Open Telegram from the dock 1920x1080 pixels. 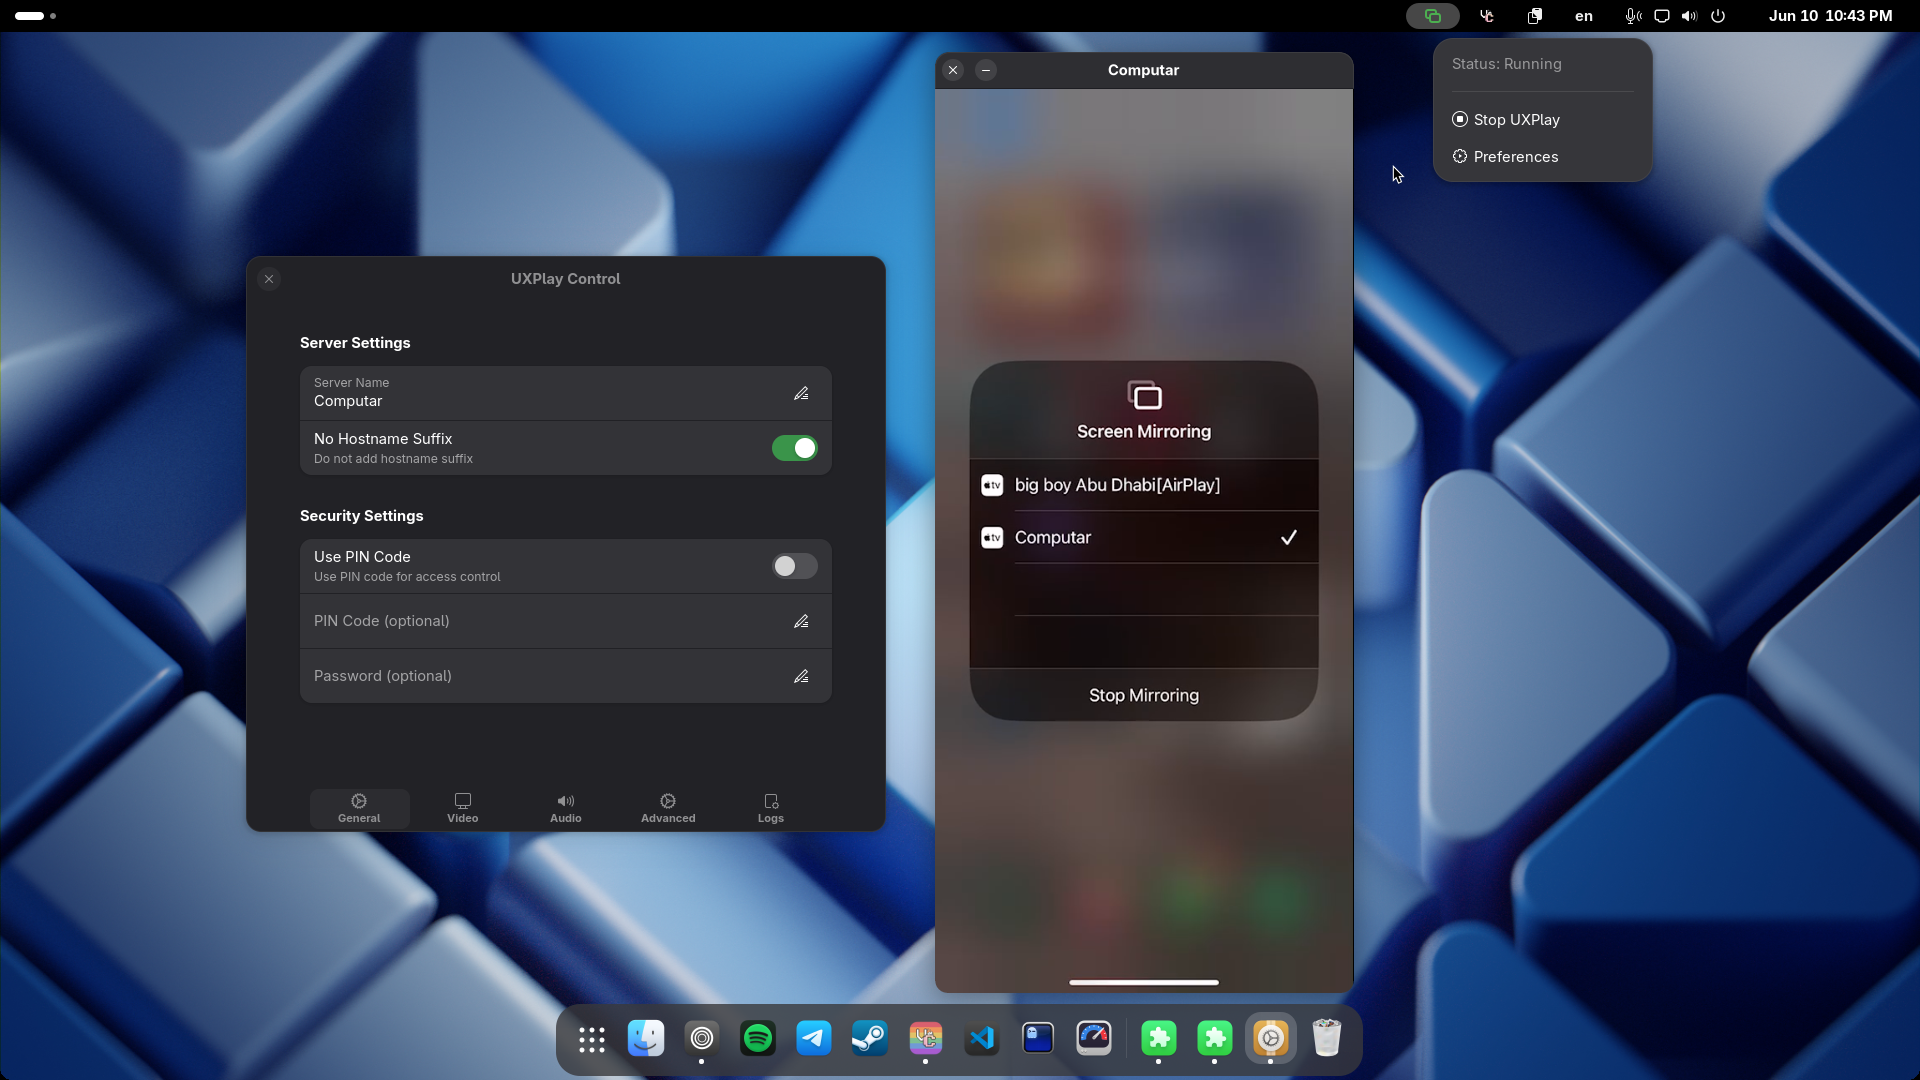point(814,1039)
